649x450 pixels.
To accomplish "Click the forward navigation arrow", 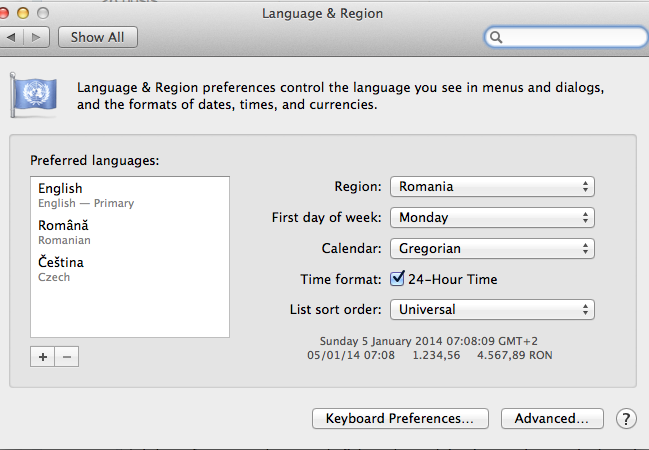I will click(x=37, y=37).
